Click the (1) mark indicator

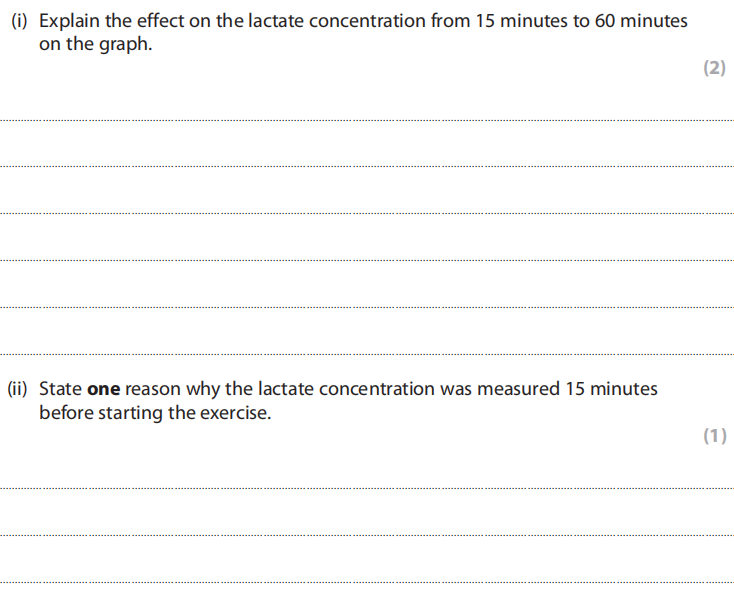pyautogui.click(x=714, y=435)
